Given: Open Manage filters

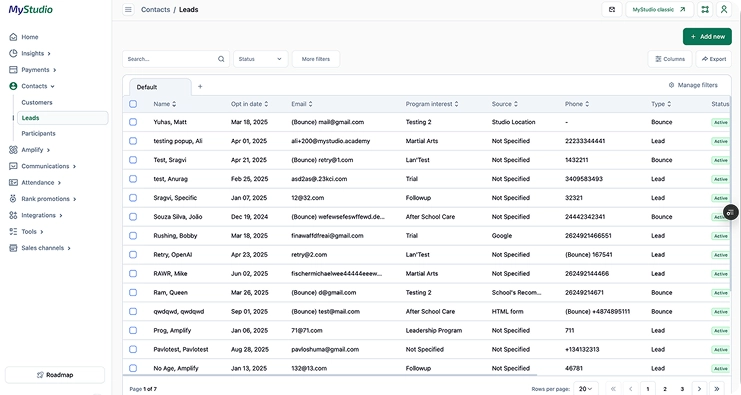Looking at the screenshot, I should pyautogui.click(x=693, y=85).
